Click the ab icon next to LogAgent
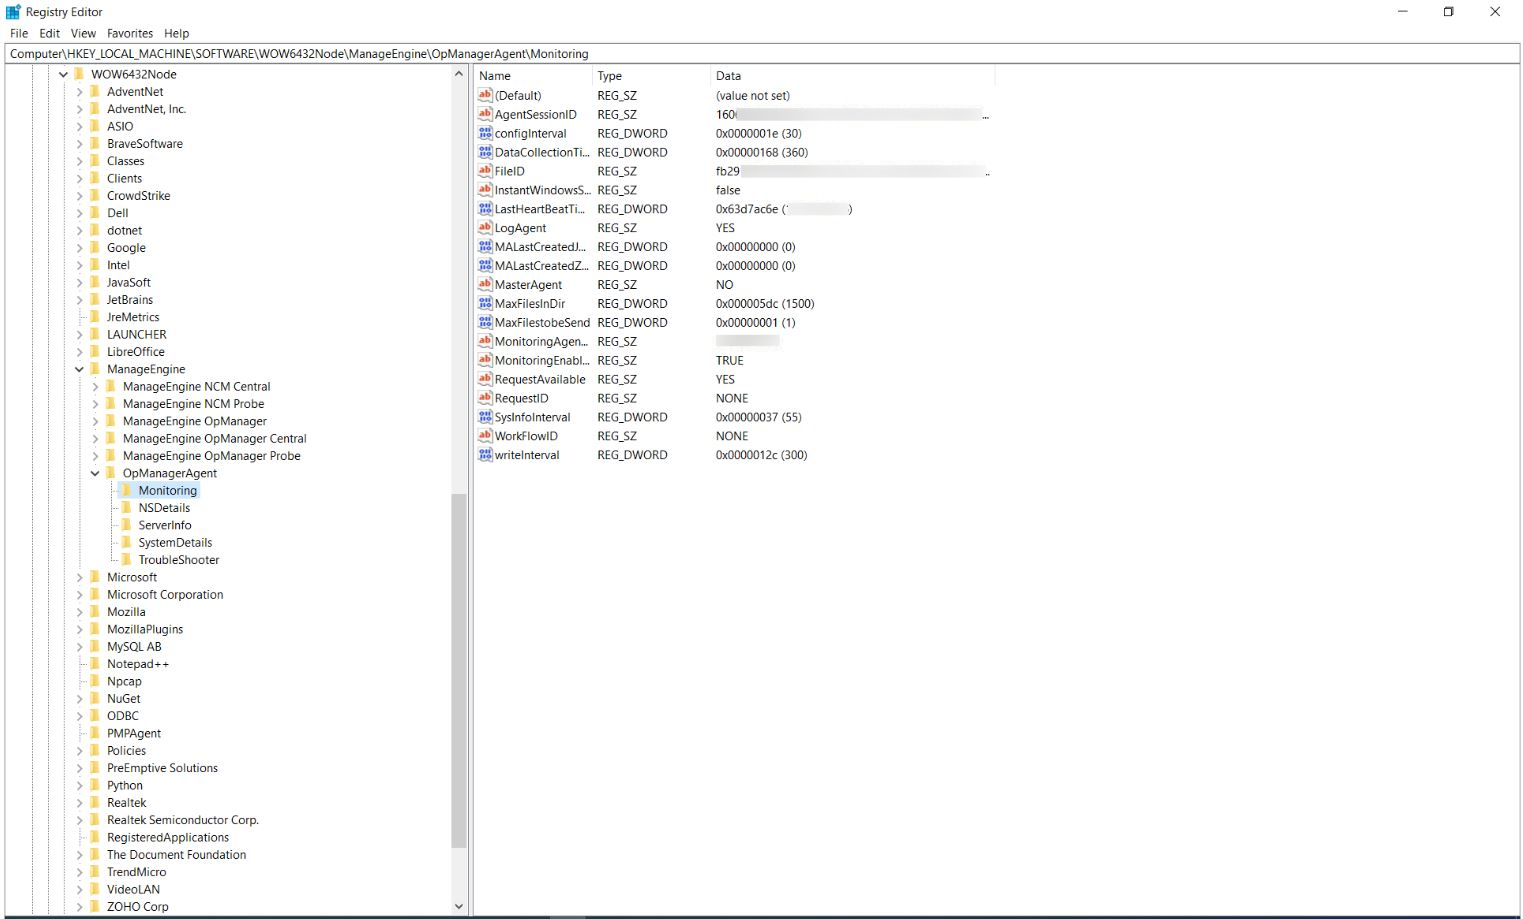 click(485, 228)
